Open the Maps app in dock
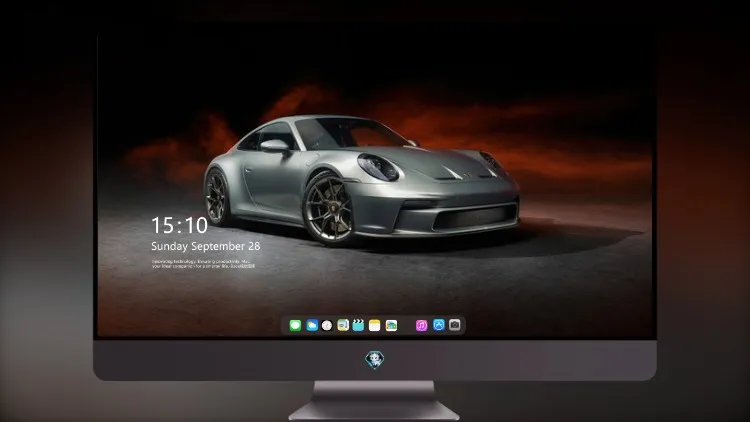Viewport: 750px width, 422px height. [343, 325]
